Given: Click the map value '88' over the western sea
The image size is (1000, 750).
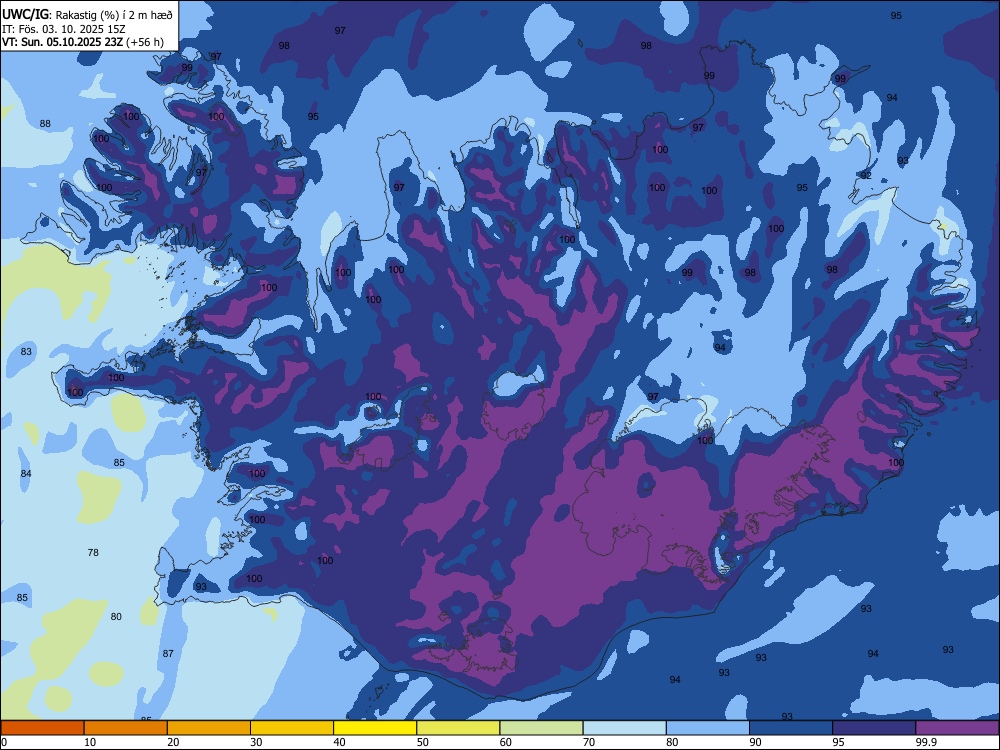Looking at the screenshot, I should tap(45, 123).
